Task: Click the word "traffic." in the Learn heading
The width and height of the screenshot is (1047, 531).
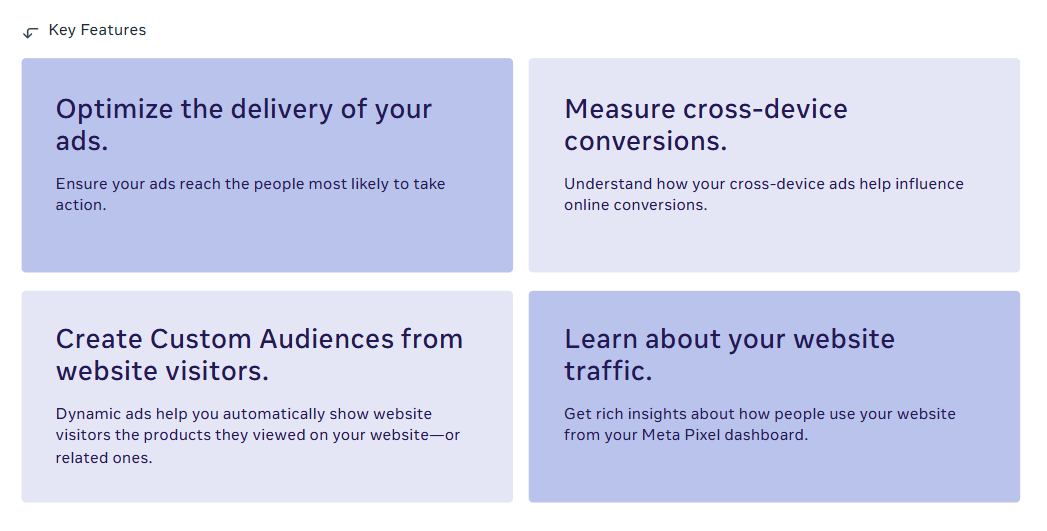Action: tap(608, 371)
